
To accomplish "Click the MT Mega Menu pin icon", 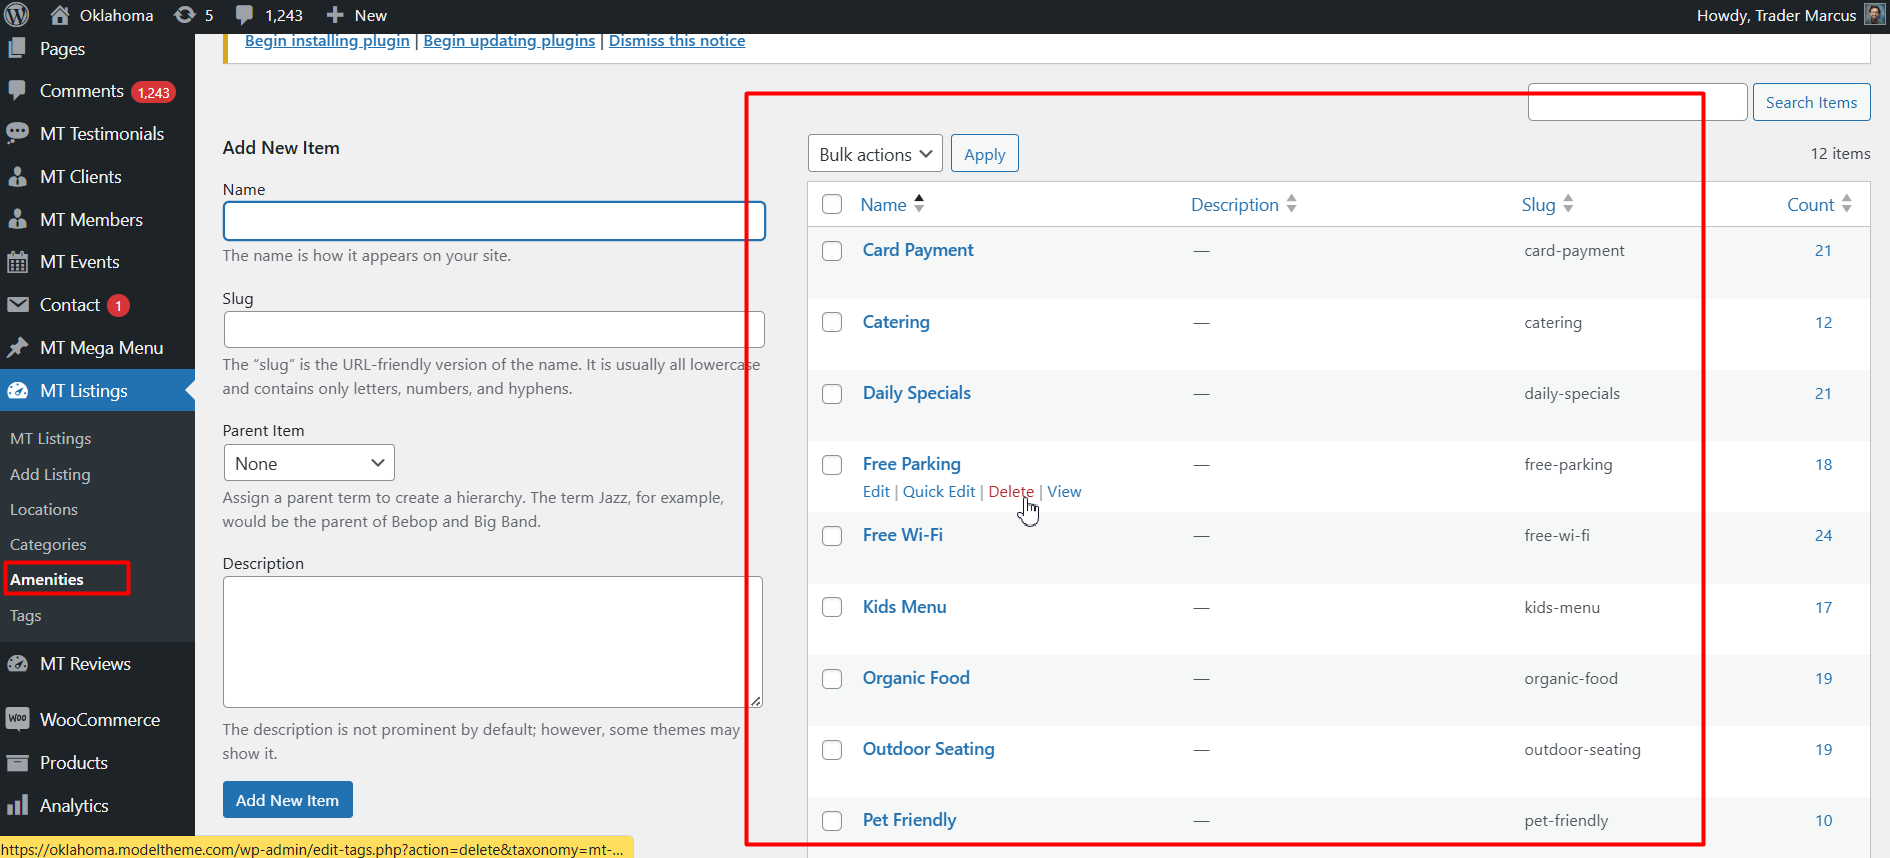I will pyautogui.click(x=17, y=348).
